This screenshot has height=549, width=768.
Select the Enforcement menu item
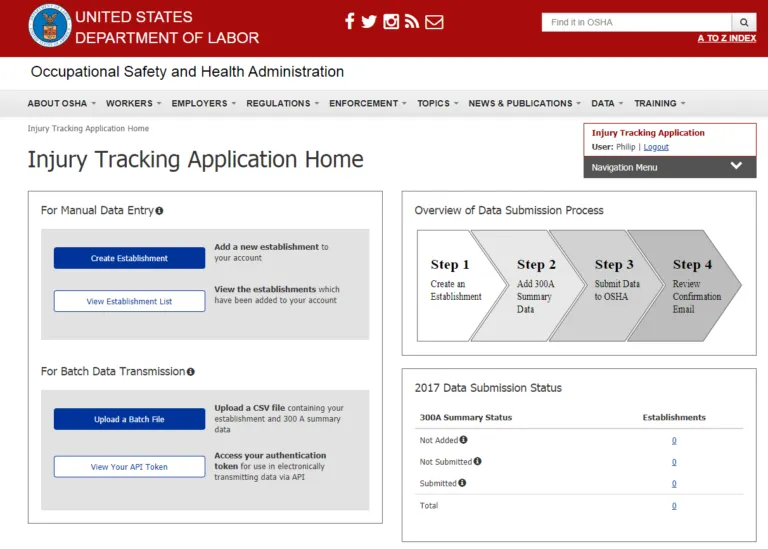(x=368, y=103)
